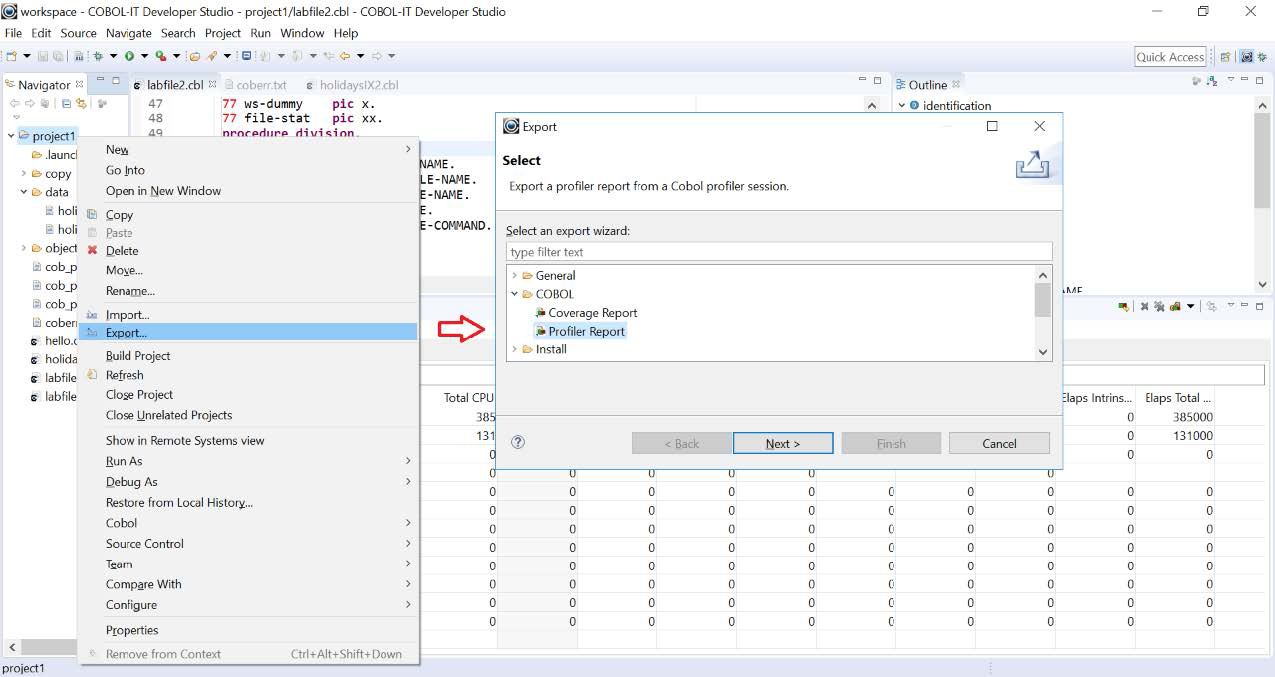This screenshot has height=677, width=1275.
Task: Click the Remove All Sessions icon in profiler view
Action: tap(1158, 307)
